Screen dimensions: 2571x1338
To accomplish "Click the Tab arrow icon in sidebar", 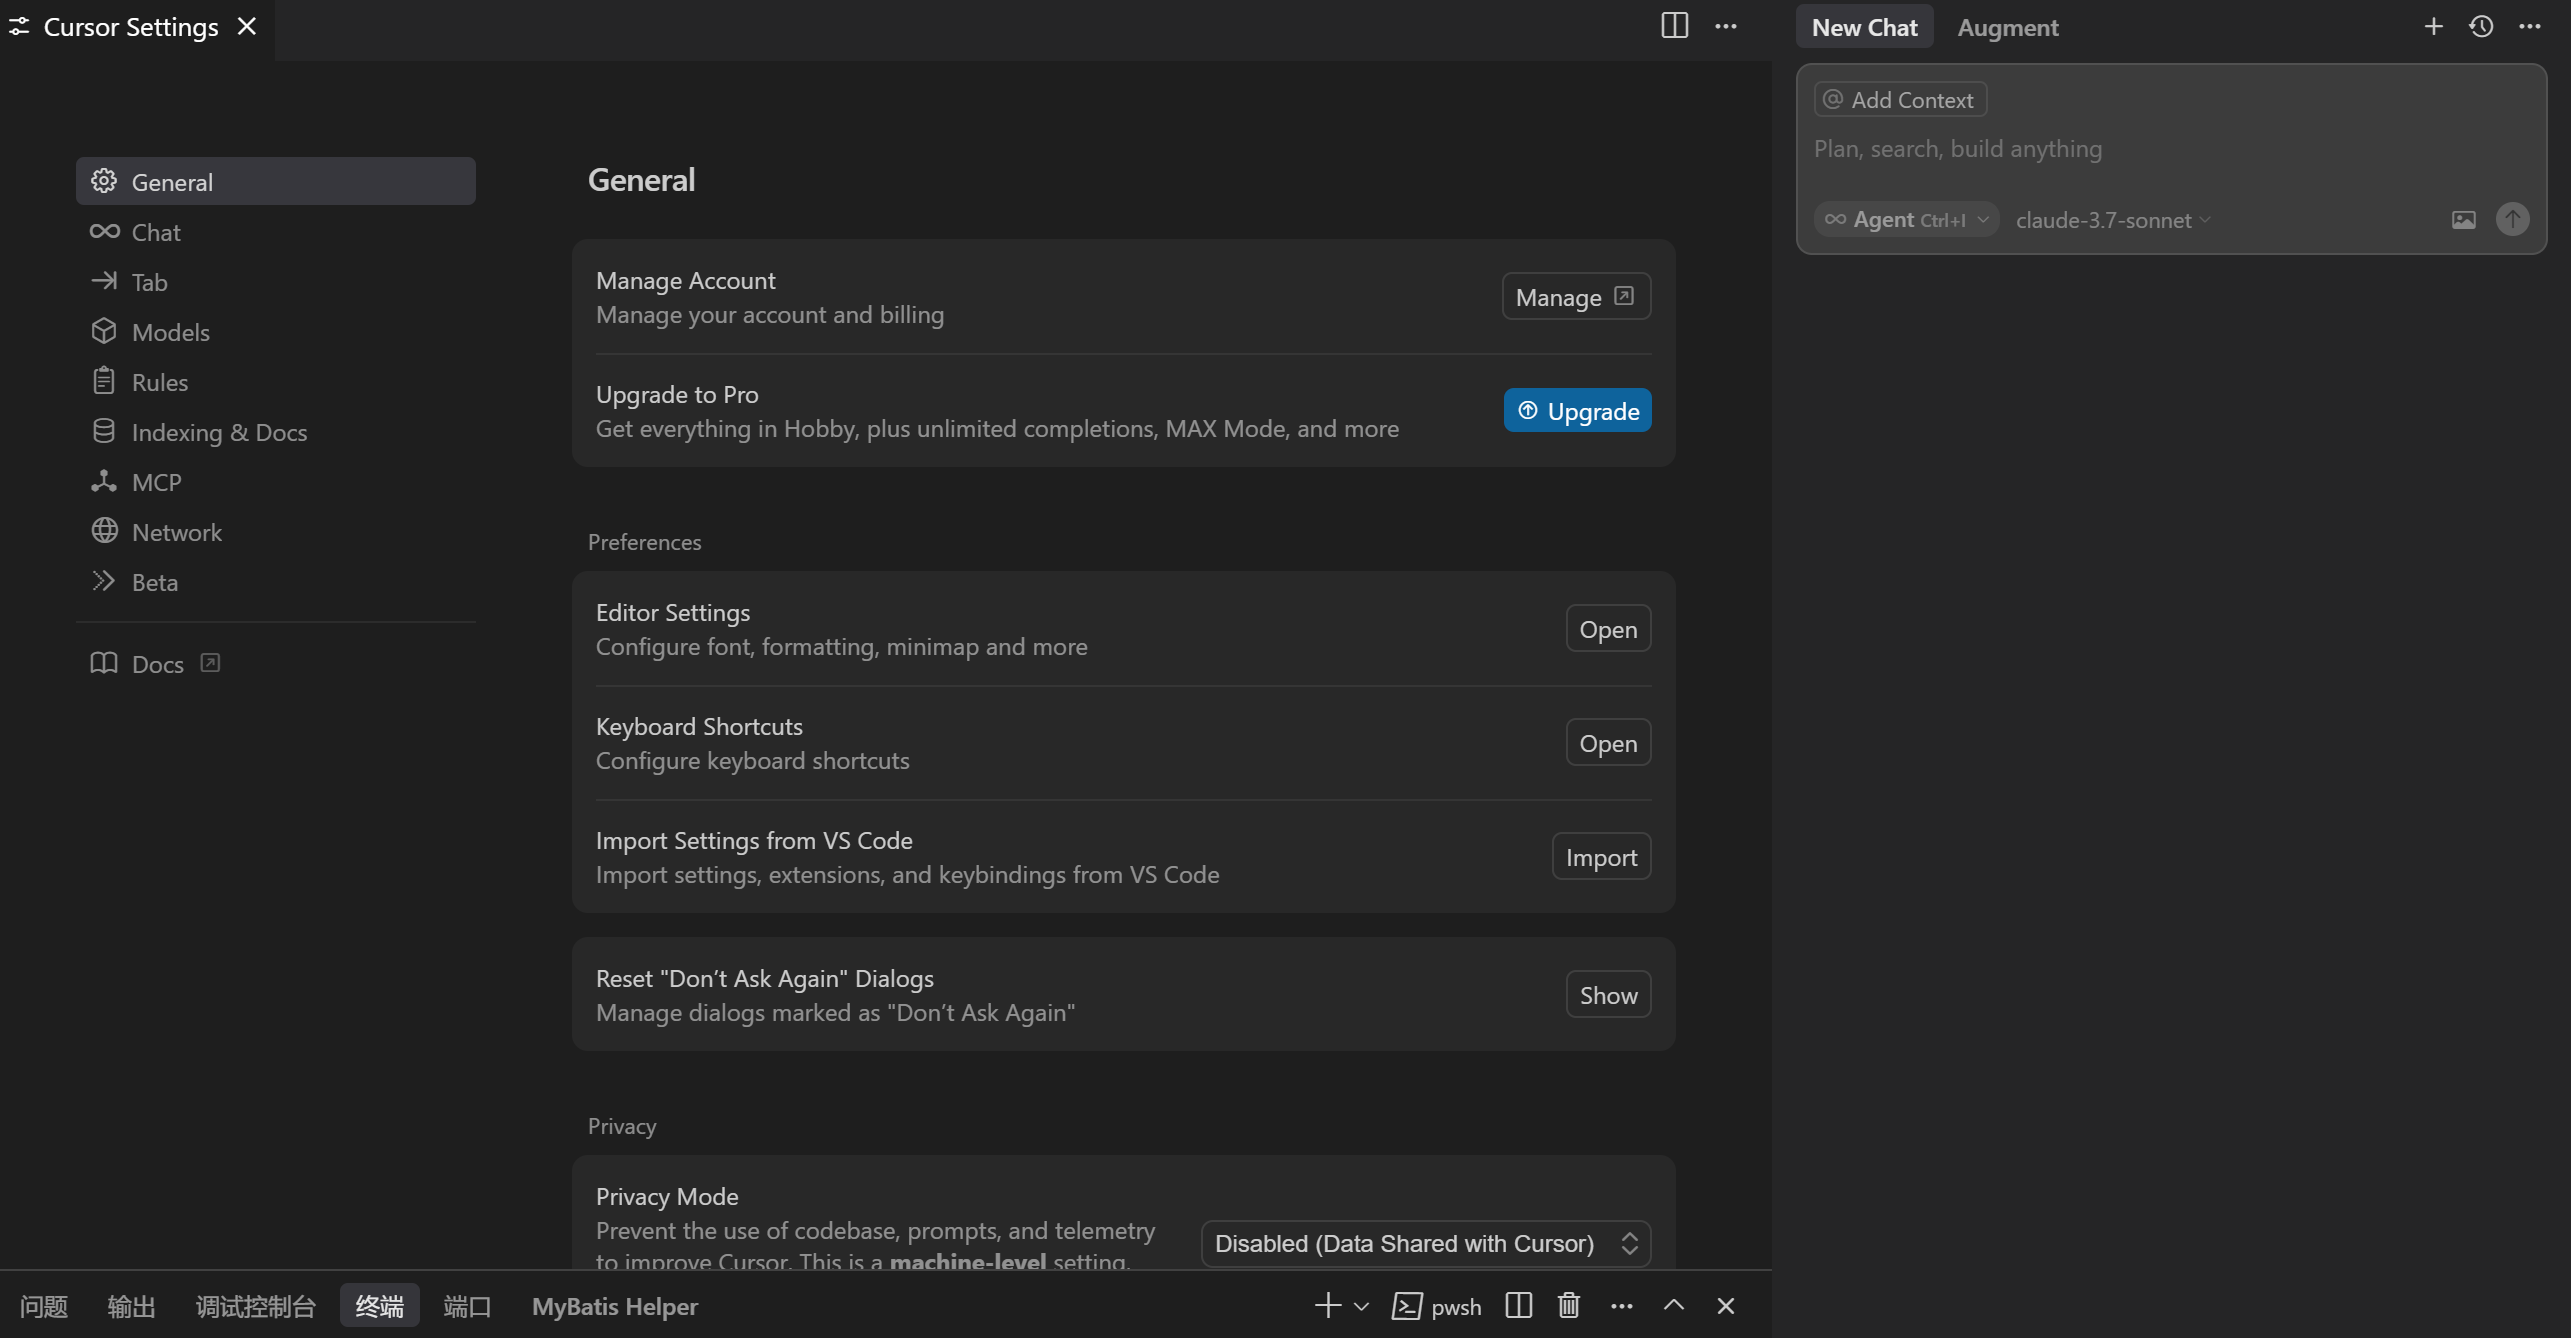I will click(104, 281).
